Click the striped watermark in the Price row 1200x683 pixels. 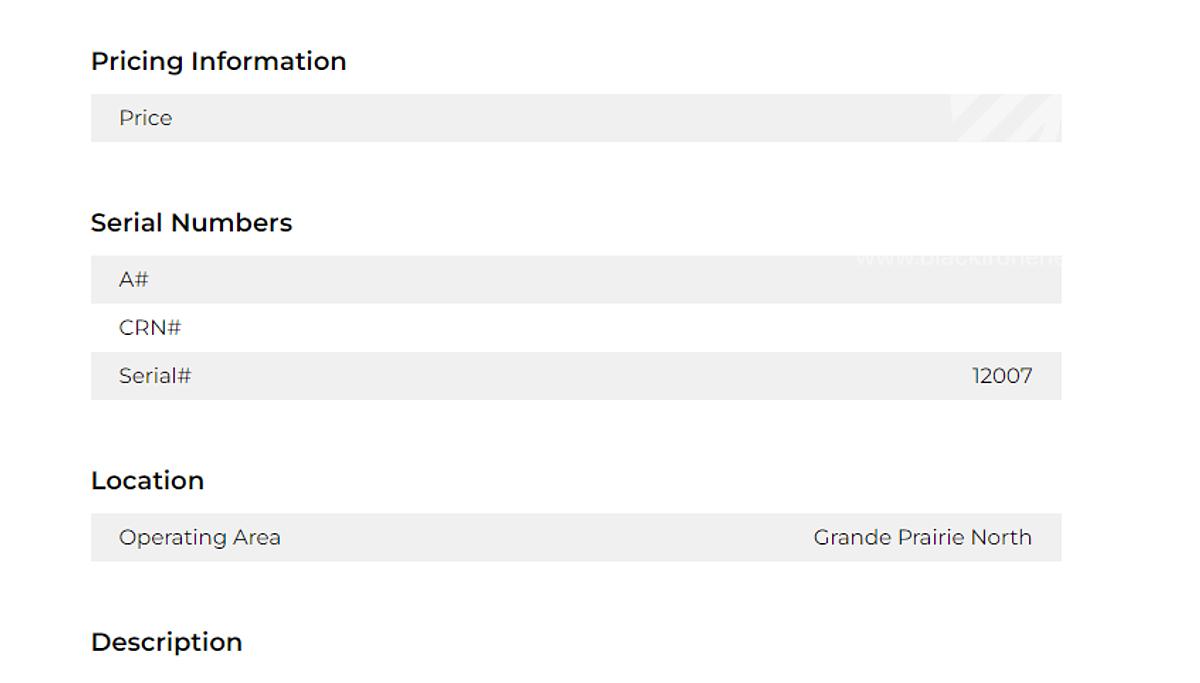(x=1004, y=118)
